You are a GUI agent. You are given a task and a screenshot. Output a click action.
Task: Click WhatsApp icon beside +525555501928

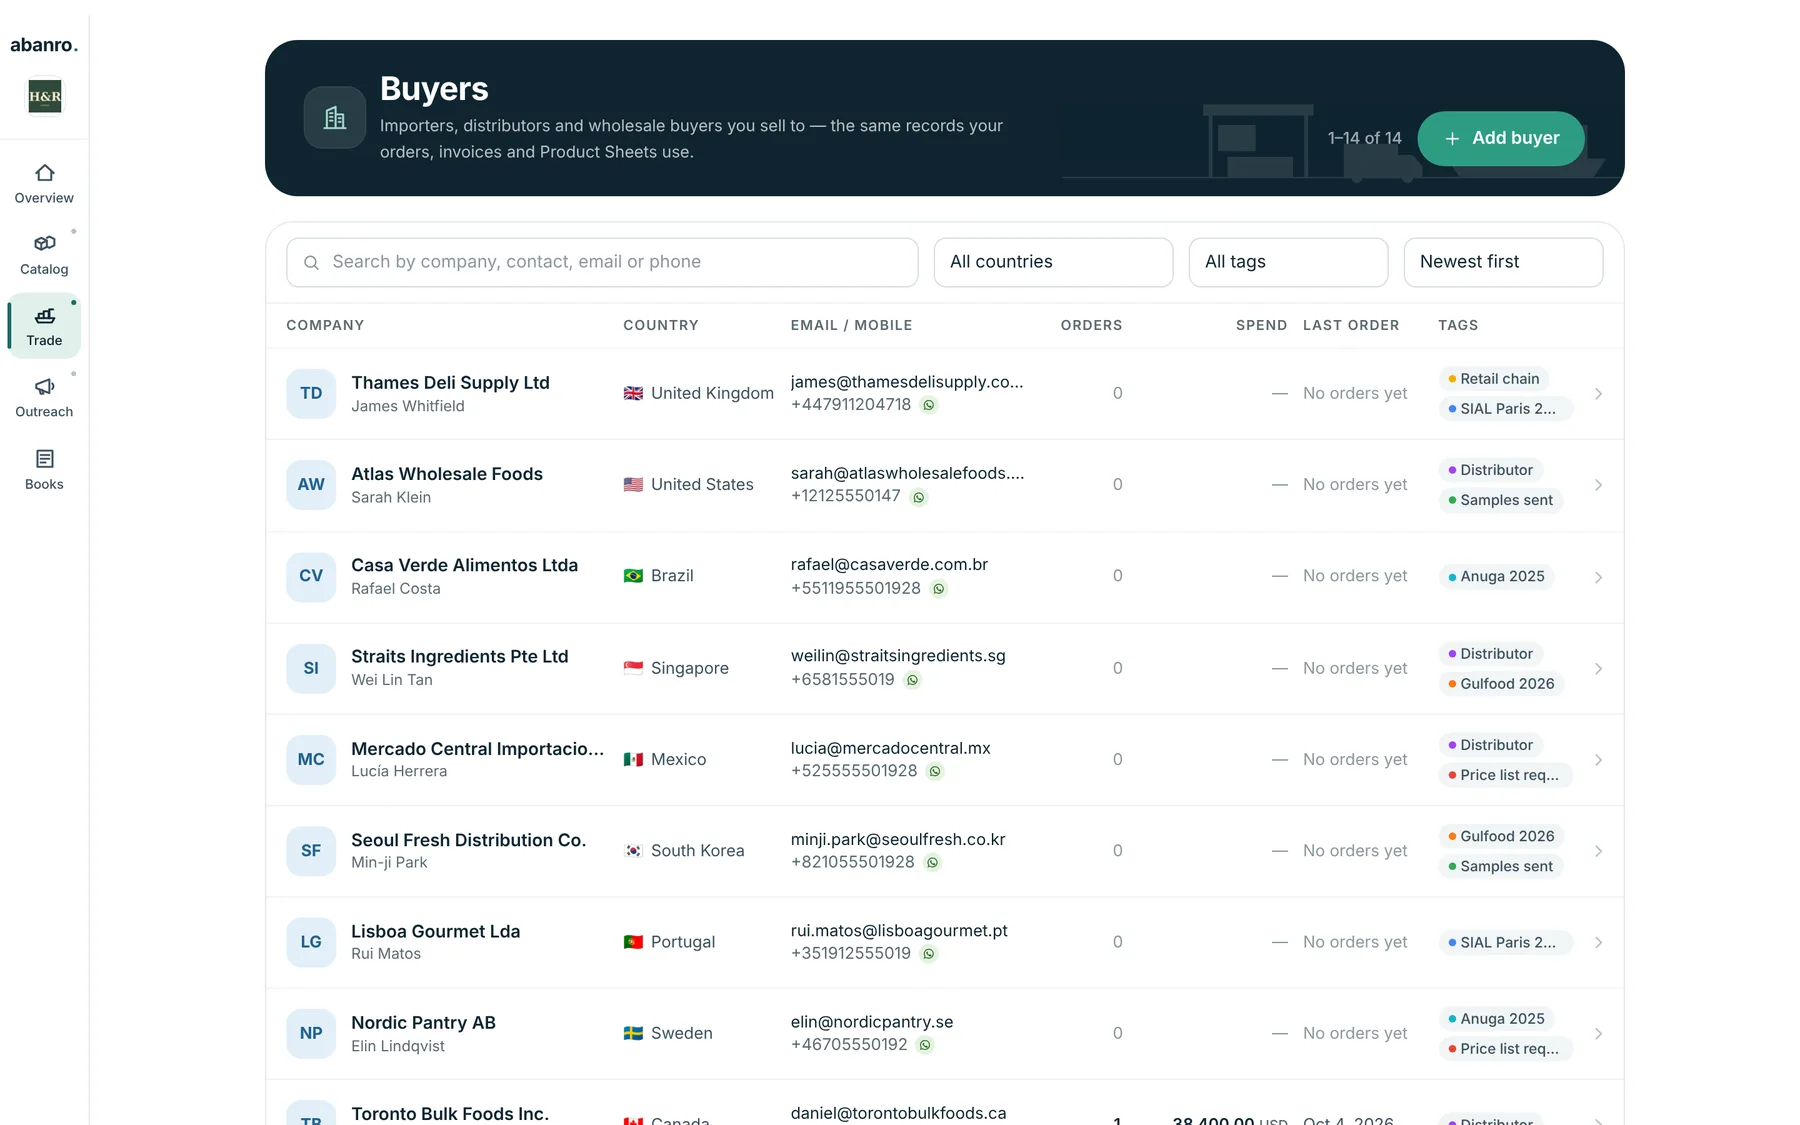click(935, 771)
